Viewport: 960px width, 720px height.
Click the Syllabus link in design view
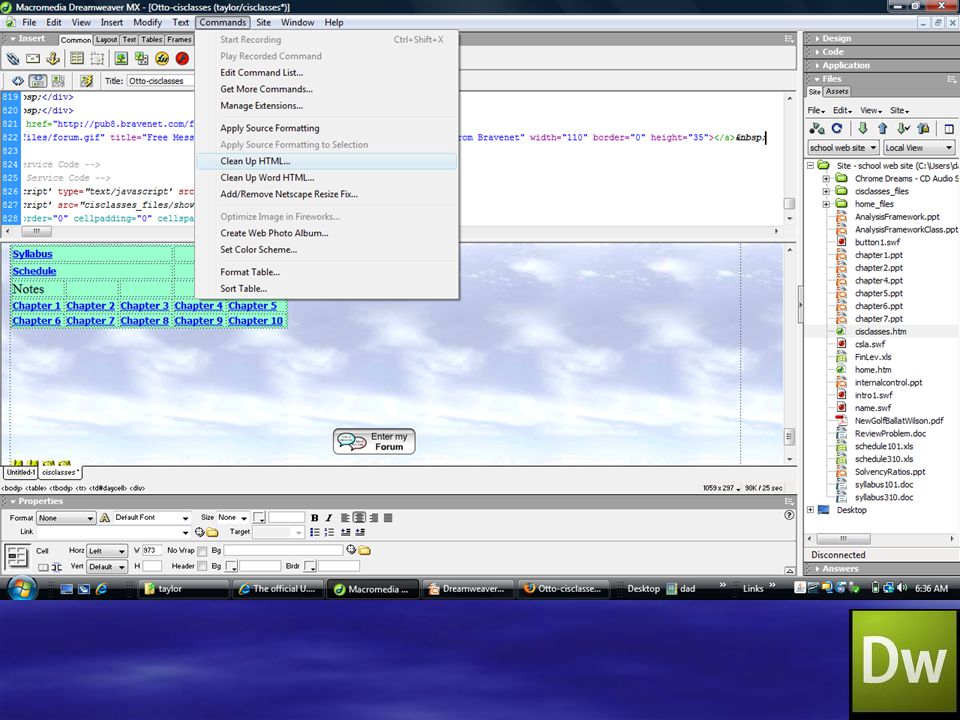pos(32,254)
